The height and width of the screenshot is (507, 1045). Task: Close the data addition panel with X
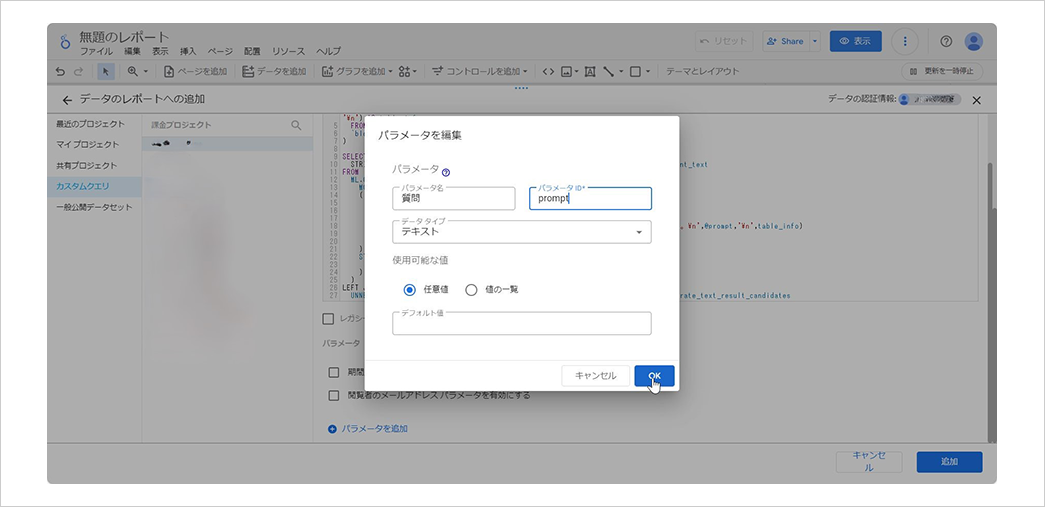(976, 100)
